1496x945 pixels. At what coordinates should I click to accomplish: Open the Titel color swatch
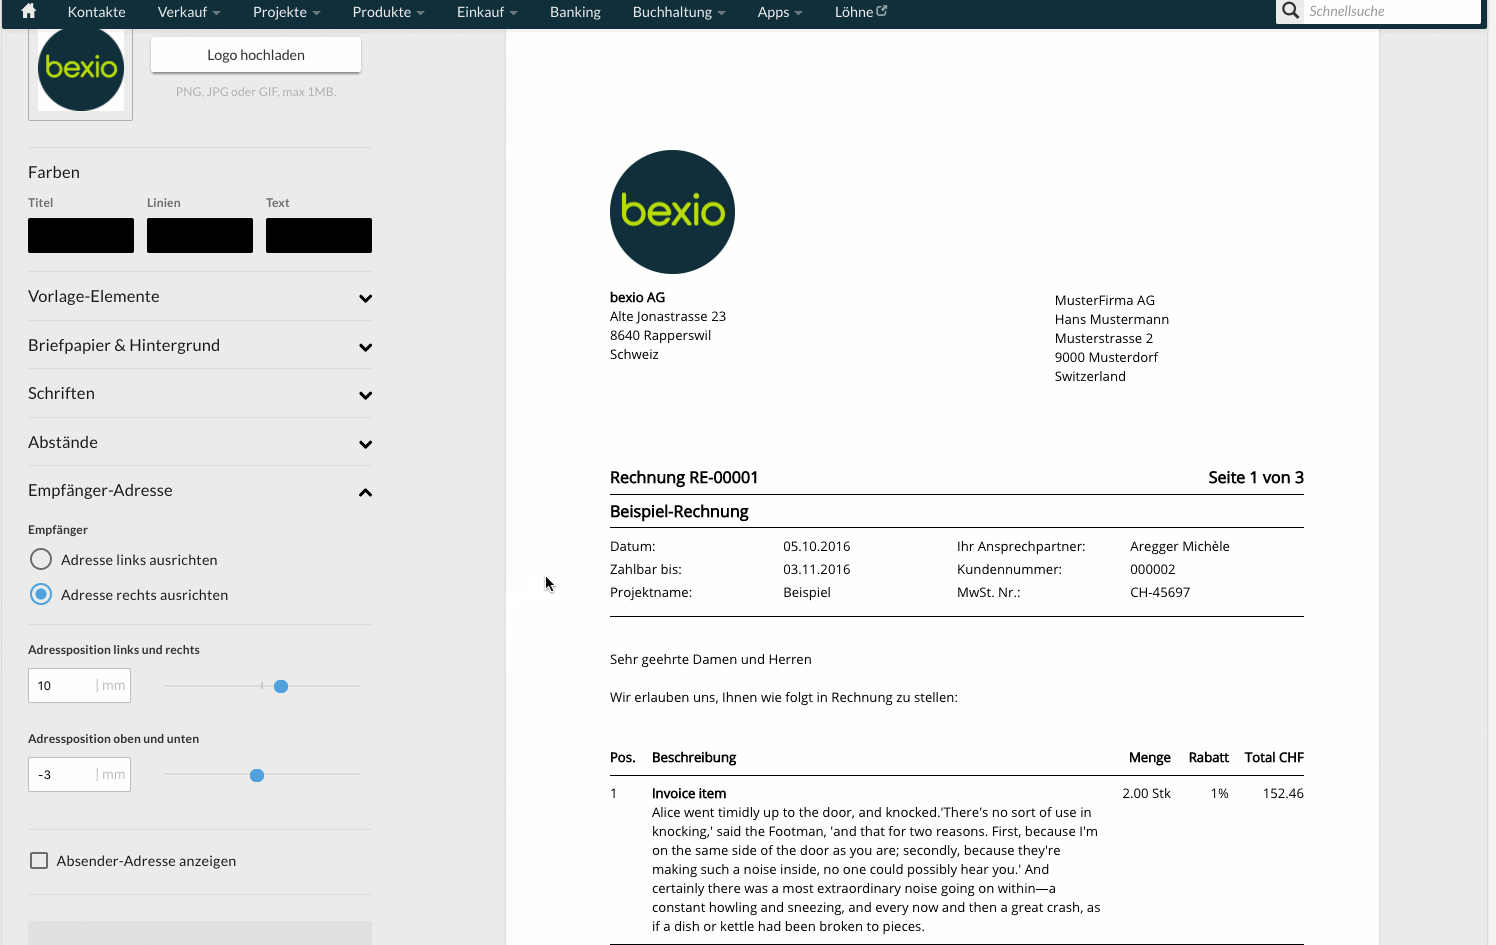tap(81, 235)
